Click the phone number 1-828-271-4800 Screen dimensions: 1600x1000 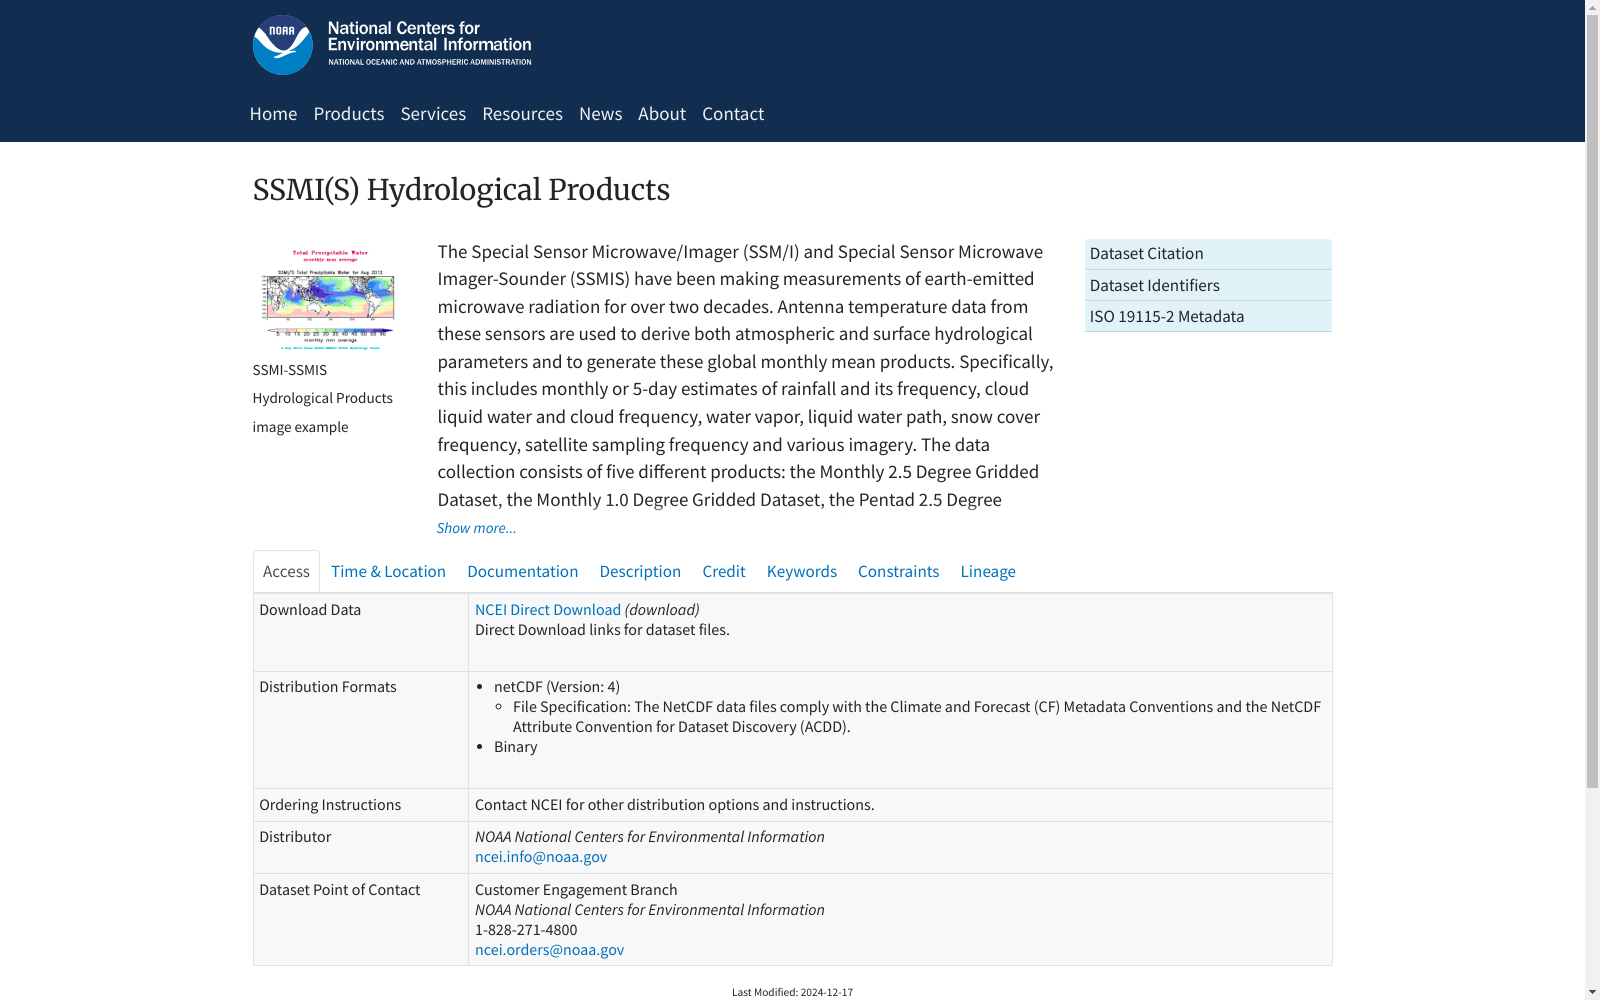click(x=526, y=930)
